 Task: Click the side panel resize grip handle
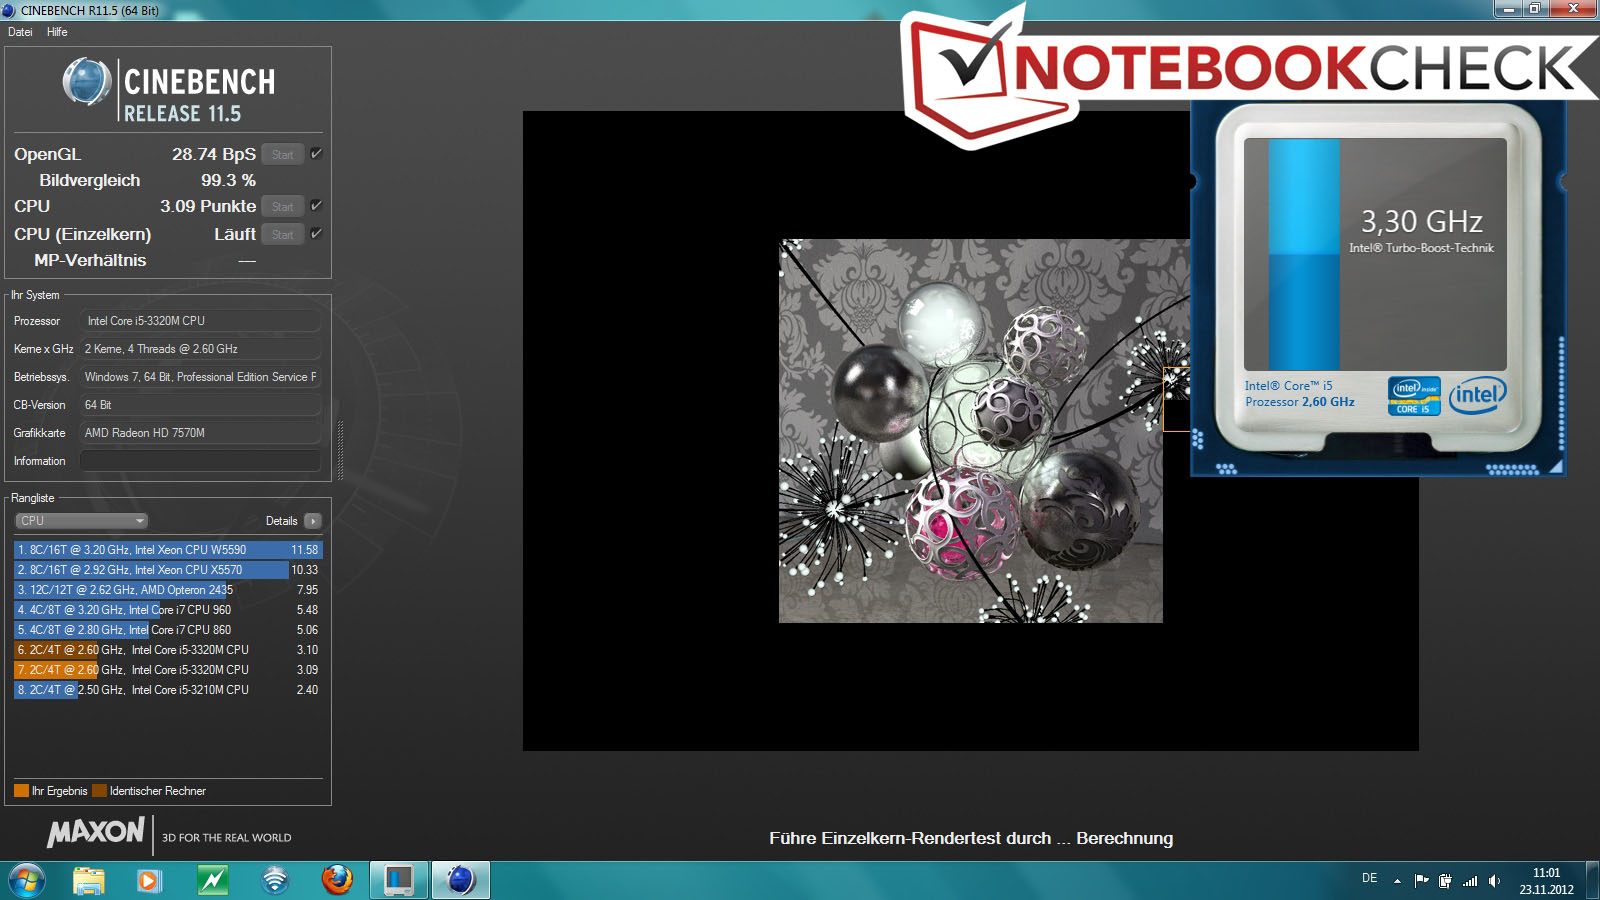[340, 450]
